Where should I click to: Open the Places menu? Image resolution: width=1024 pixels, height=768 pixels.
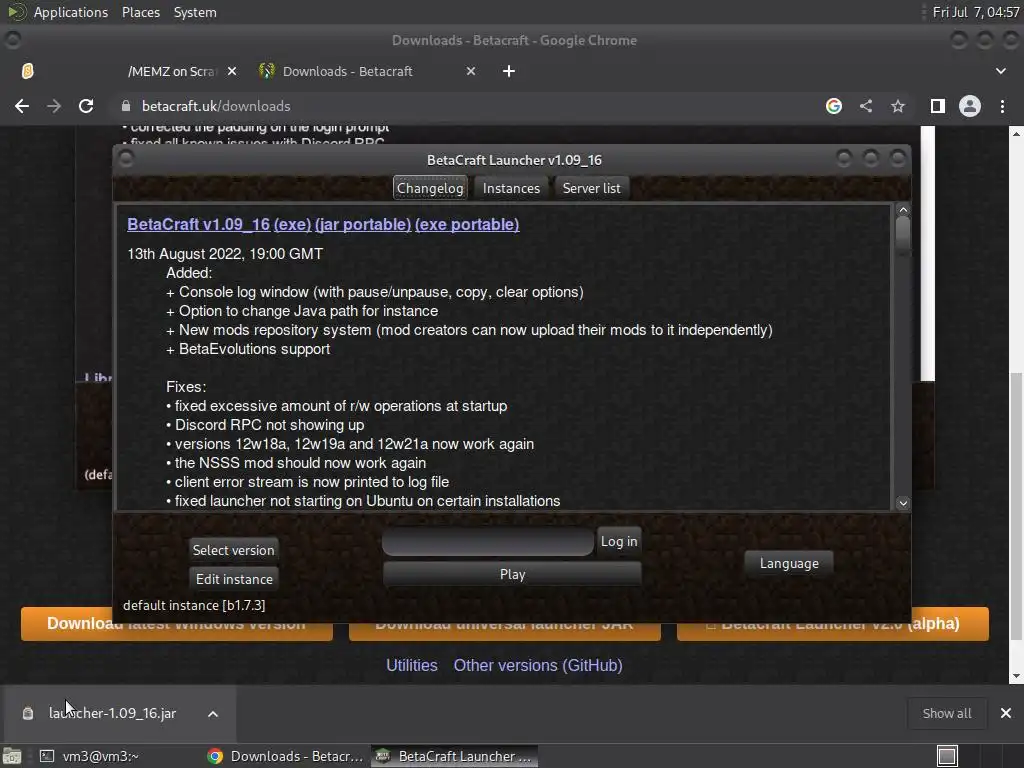point(140,12)
